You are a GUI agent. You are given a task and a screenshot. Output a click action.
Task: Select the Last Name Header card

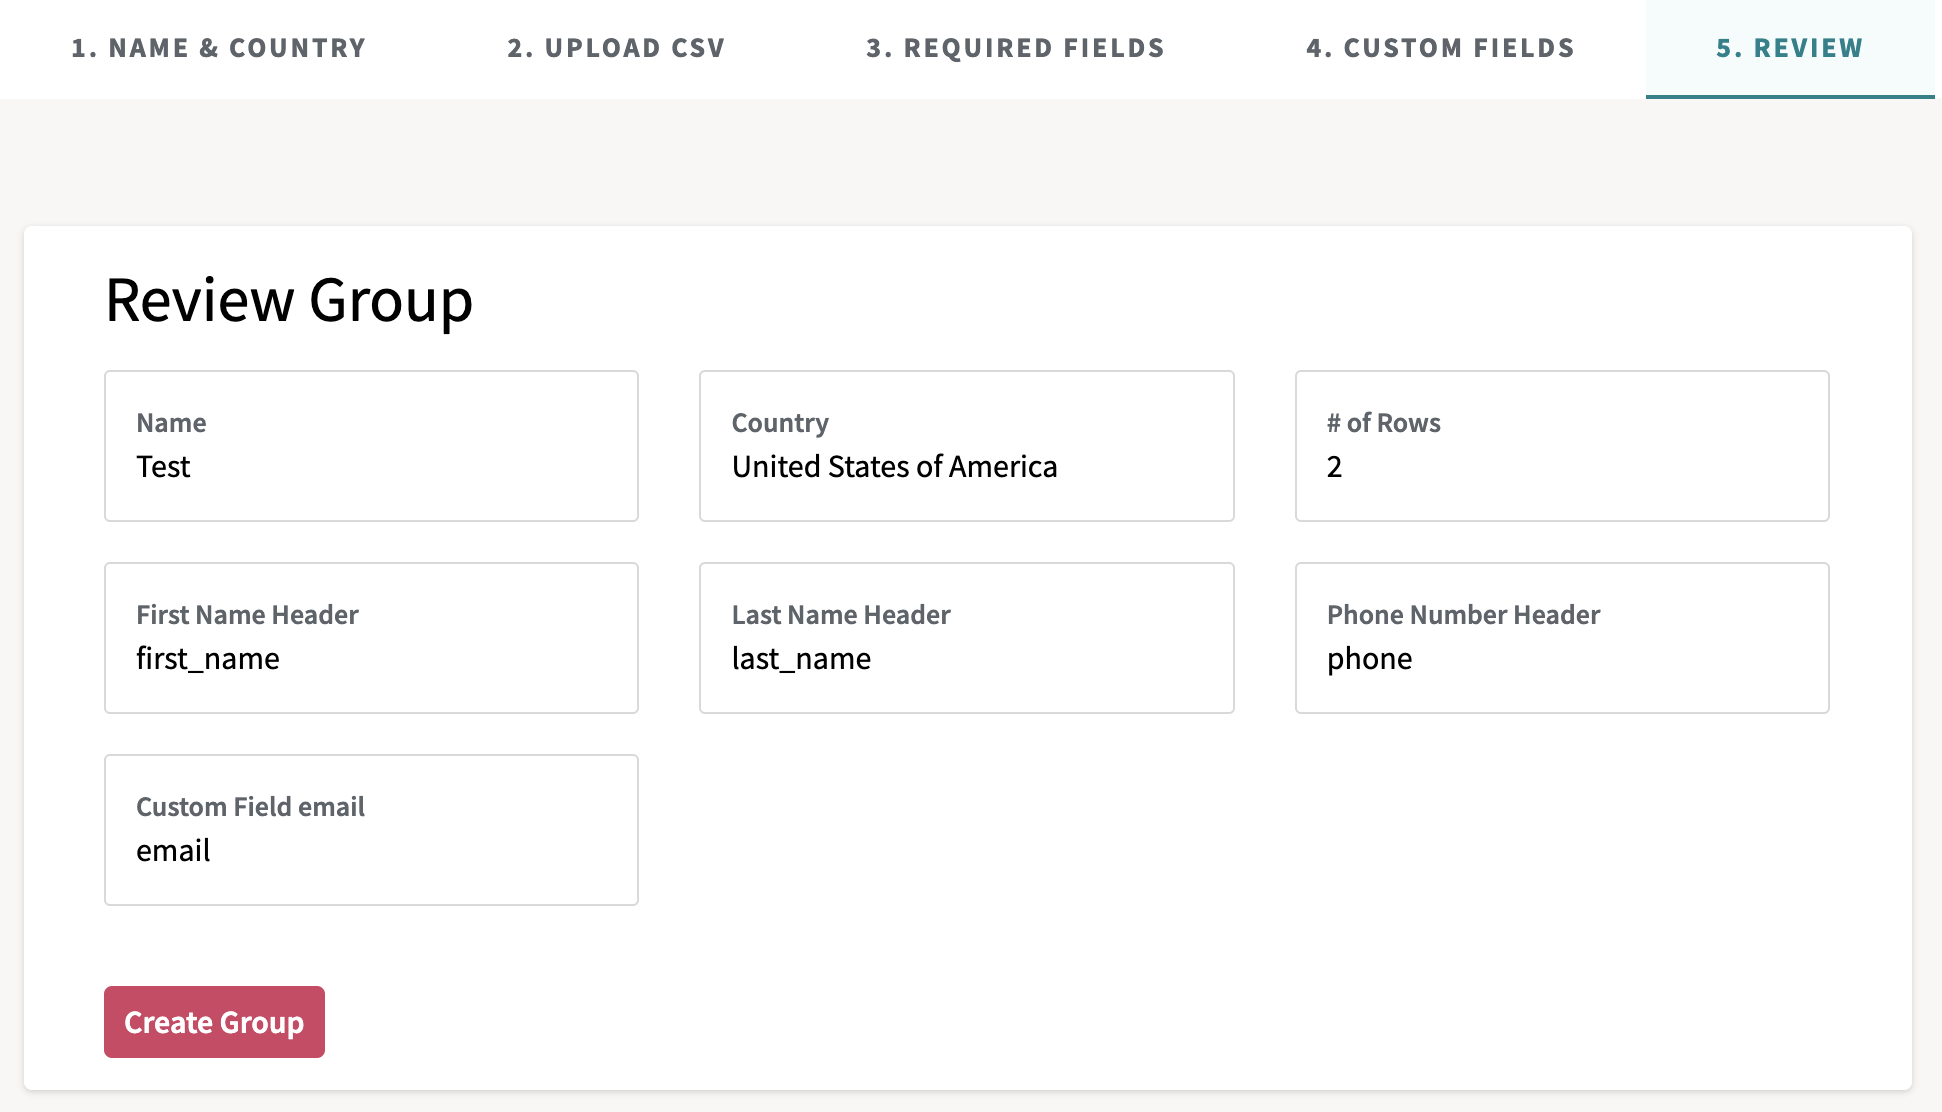click(x=966, y=638)
